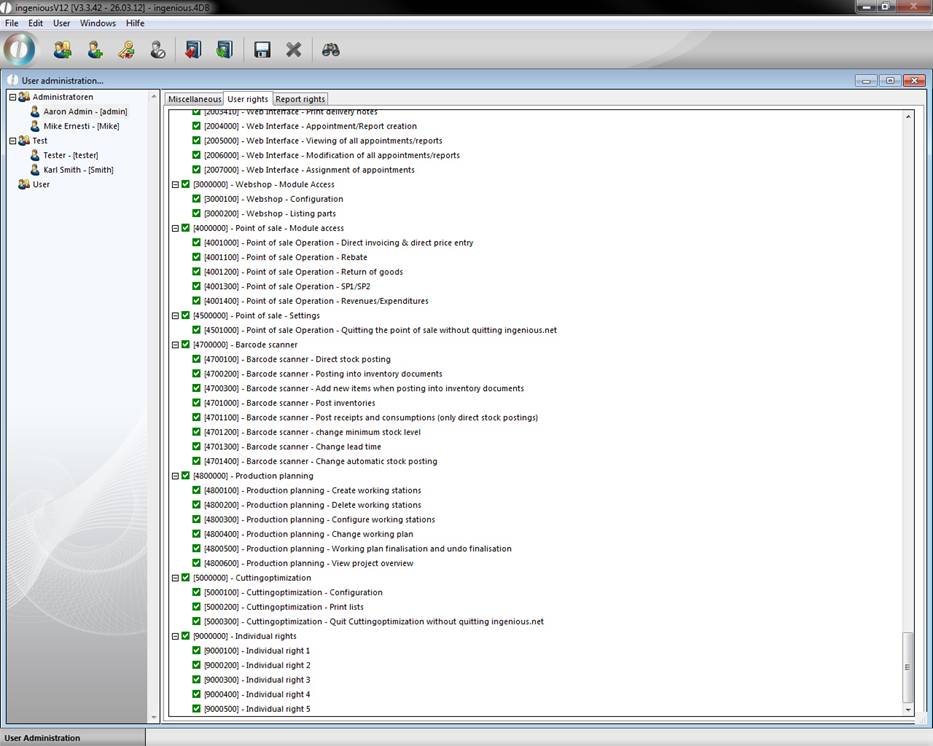Click the rights list scrollbar up arrow
Screen dimensions: 933x746
coord(908,117)
